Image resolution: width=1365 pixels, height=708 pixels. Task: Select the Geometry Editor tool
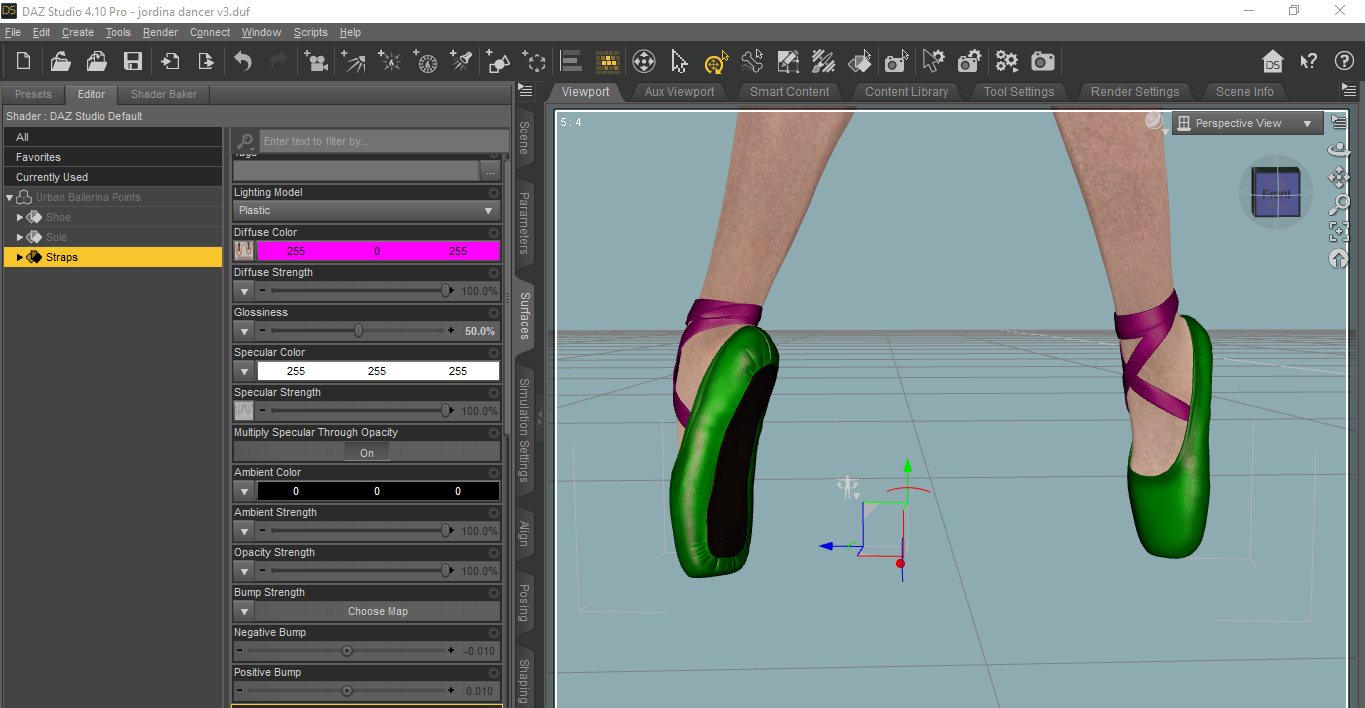tap(788, 61)
